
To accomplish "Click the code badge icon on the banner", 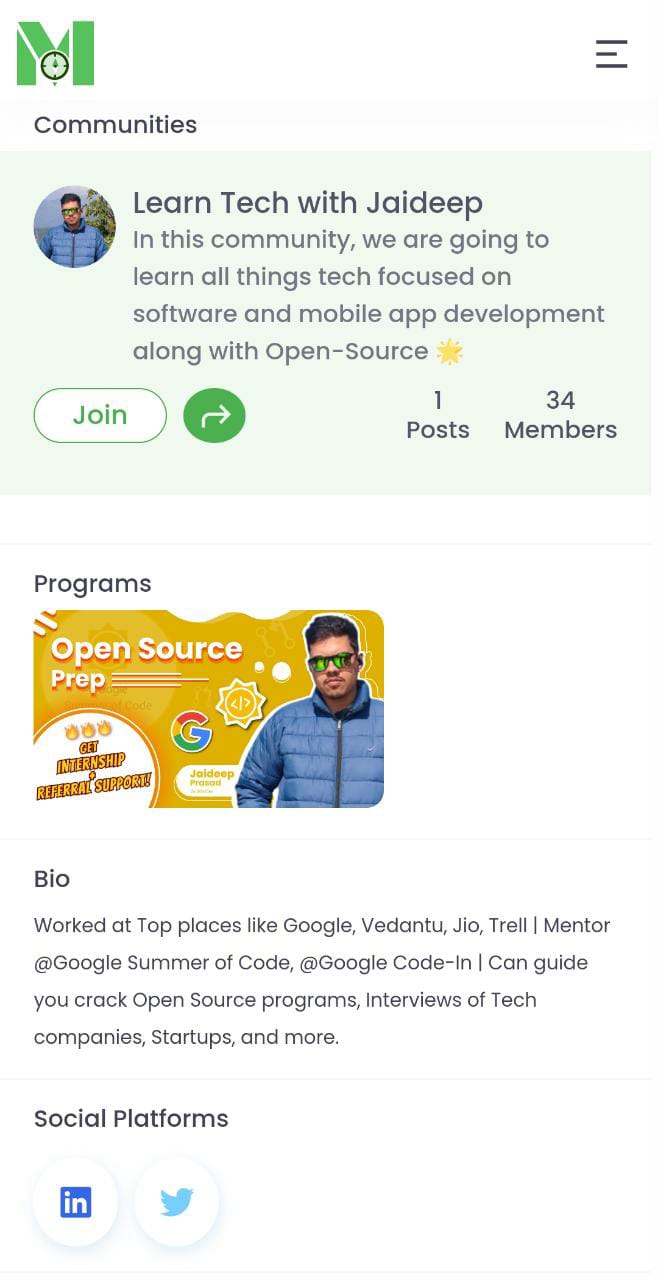I will 240,703.
